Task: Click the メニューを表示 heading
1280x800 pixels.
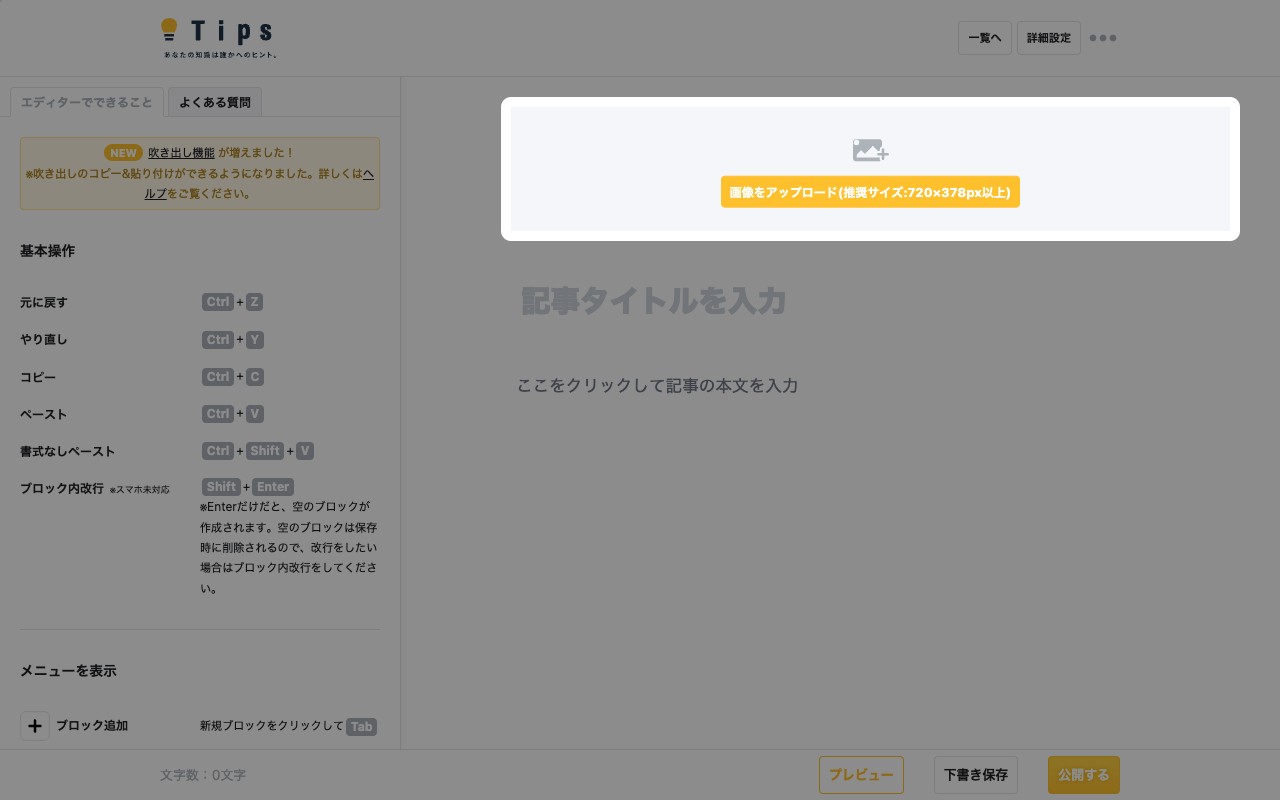Action: pyautogui.click(x=68, y=671)
